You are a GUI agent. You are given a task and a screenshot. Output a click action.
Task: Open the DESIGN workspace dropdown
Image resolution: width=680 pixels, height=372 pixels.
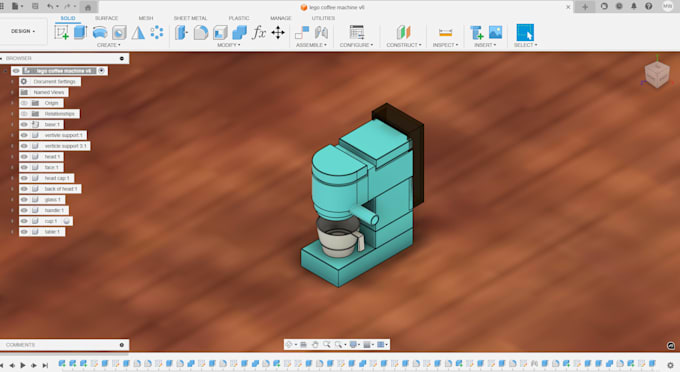(x=23, y=31)
